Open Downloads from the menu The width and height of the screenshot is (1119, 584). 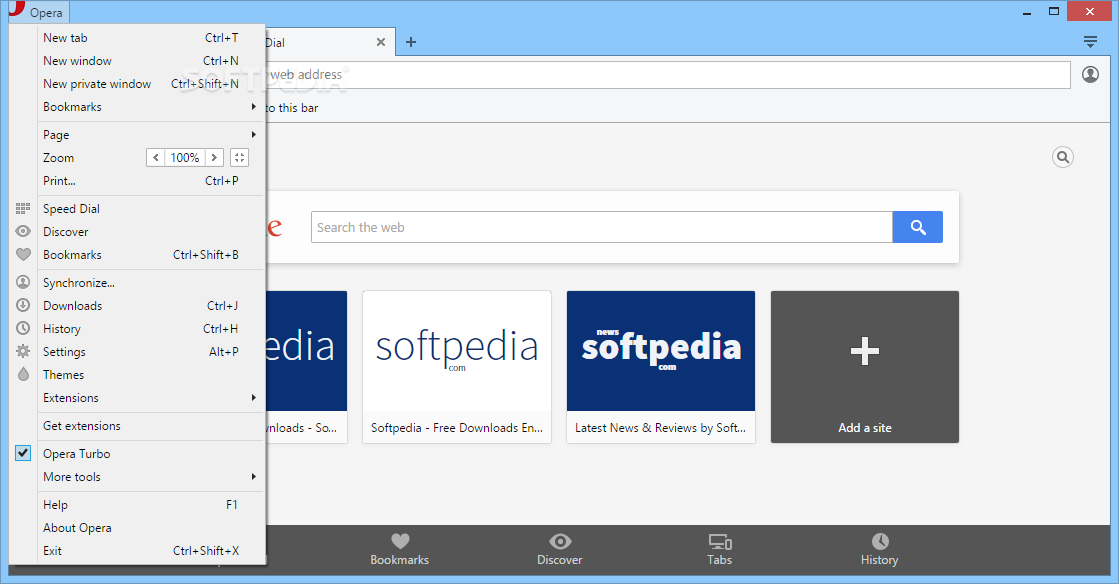coord(151,306)
